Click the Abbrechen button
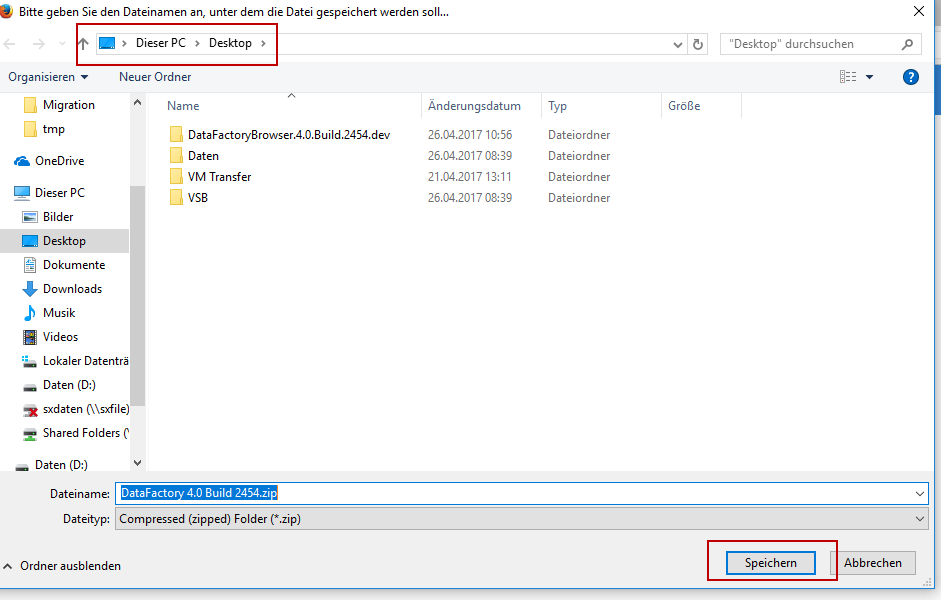Viewport: 941px width, 600px height. tap(872, 563)
